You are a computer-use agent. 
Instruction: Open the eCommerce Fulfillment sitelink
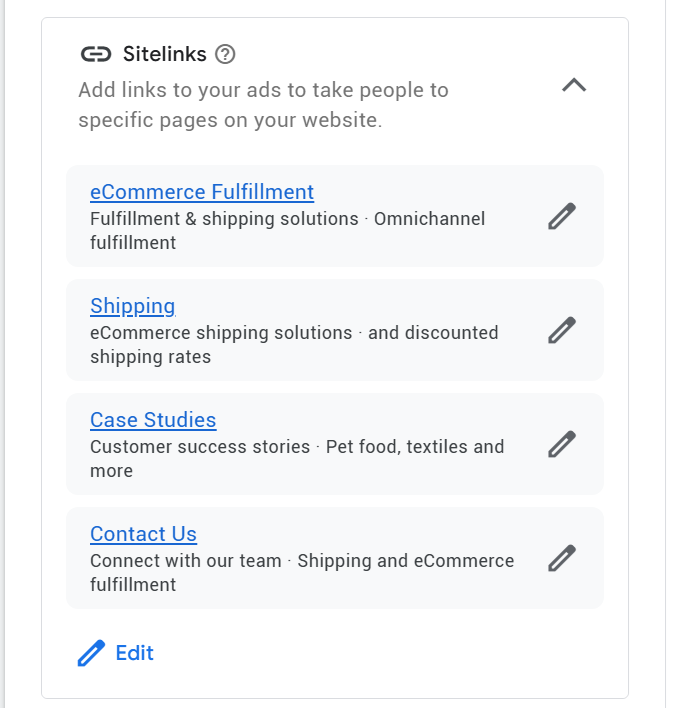pos(202,192)
